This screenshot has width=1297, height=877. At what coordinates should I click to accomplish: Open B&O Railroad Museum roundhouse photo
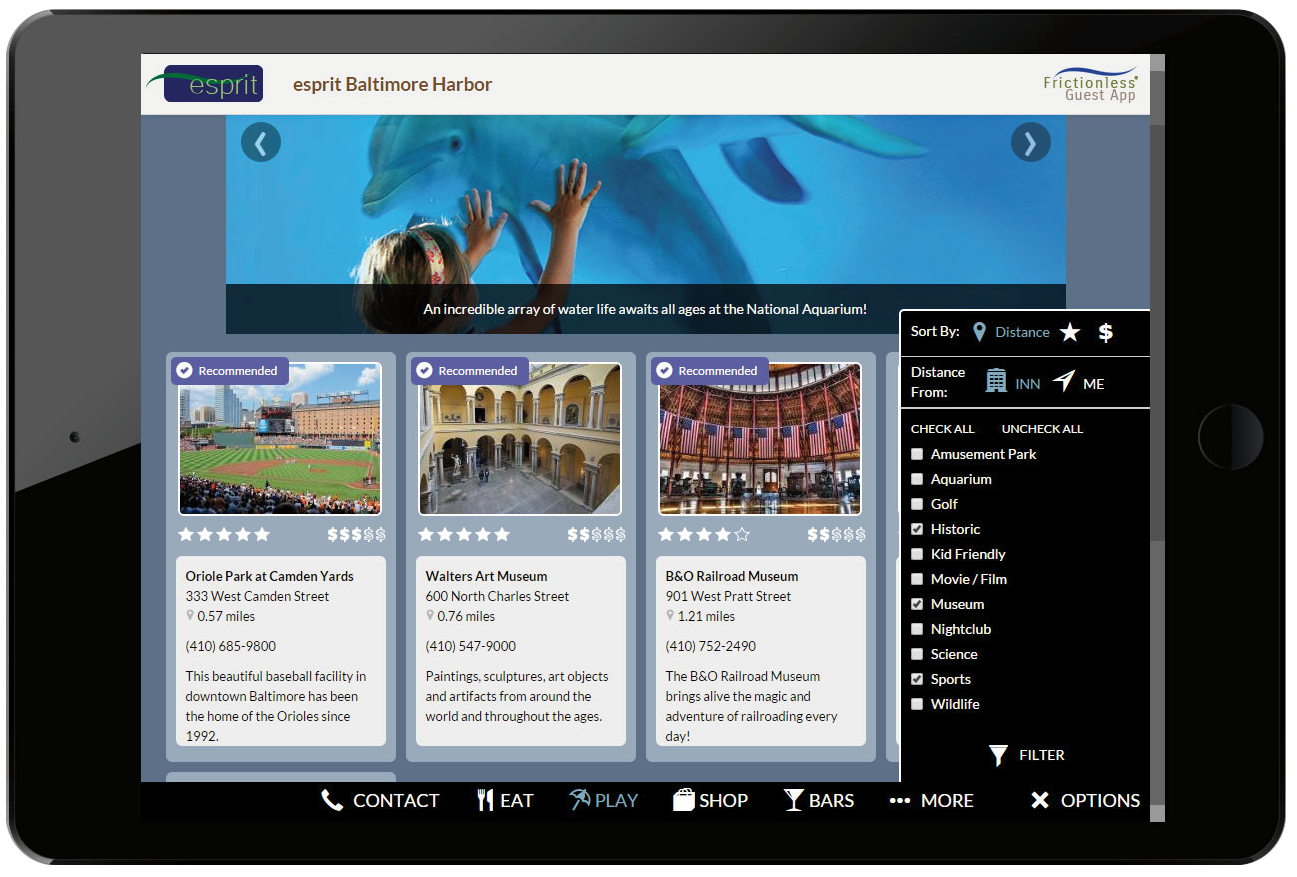point(760,439)
